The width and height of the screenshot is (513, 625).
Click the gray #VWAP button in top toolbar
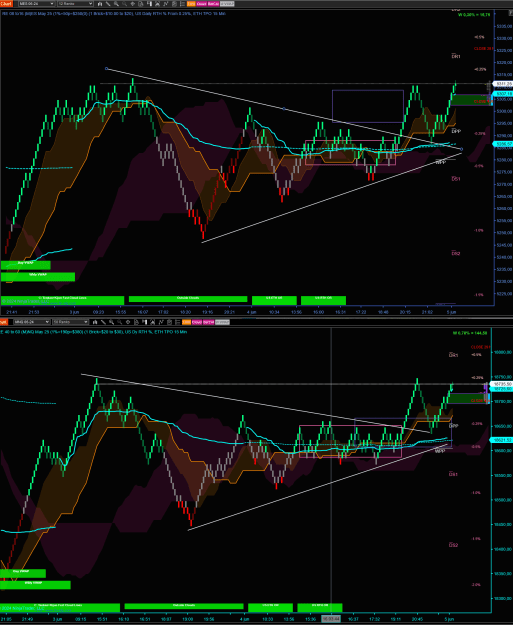coord(228,4)
